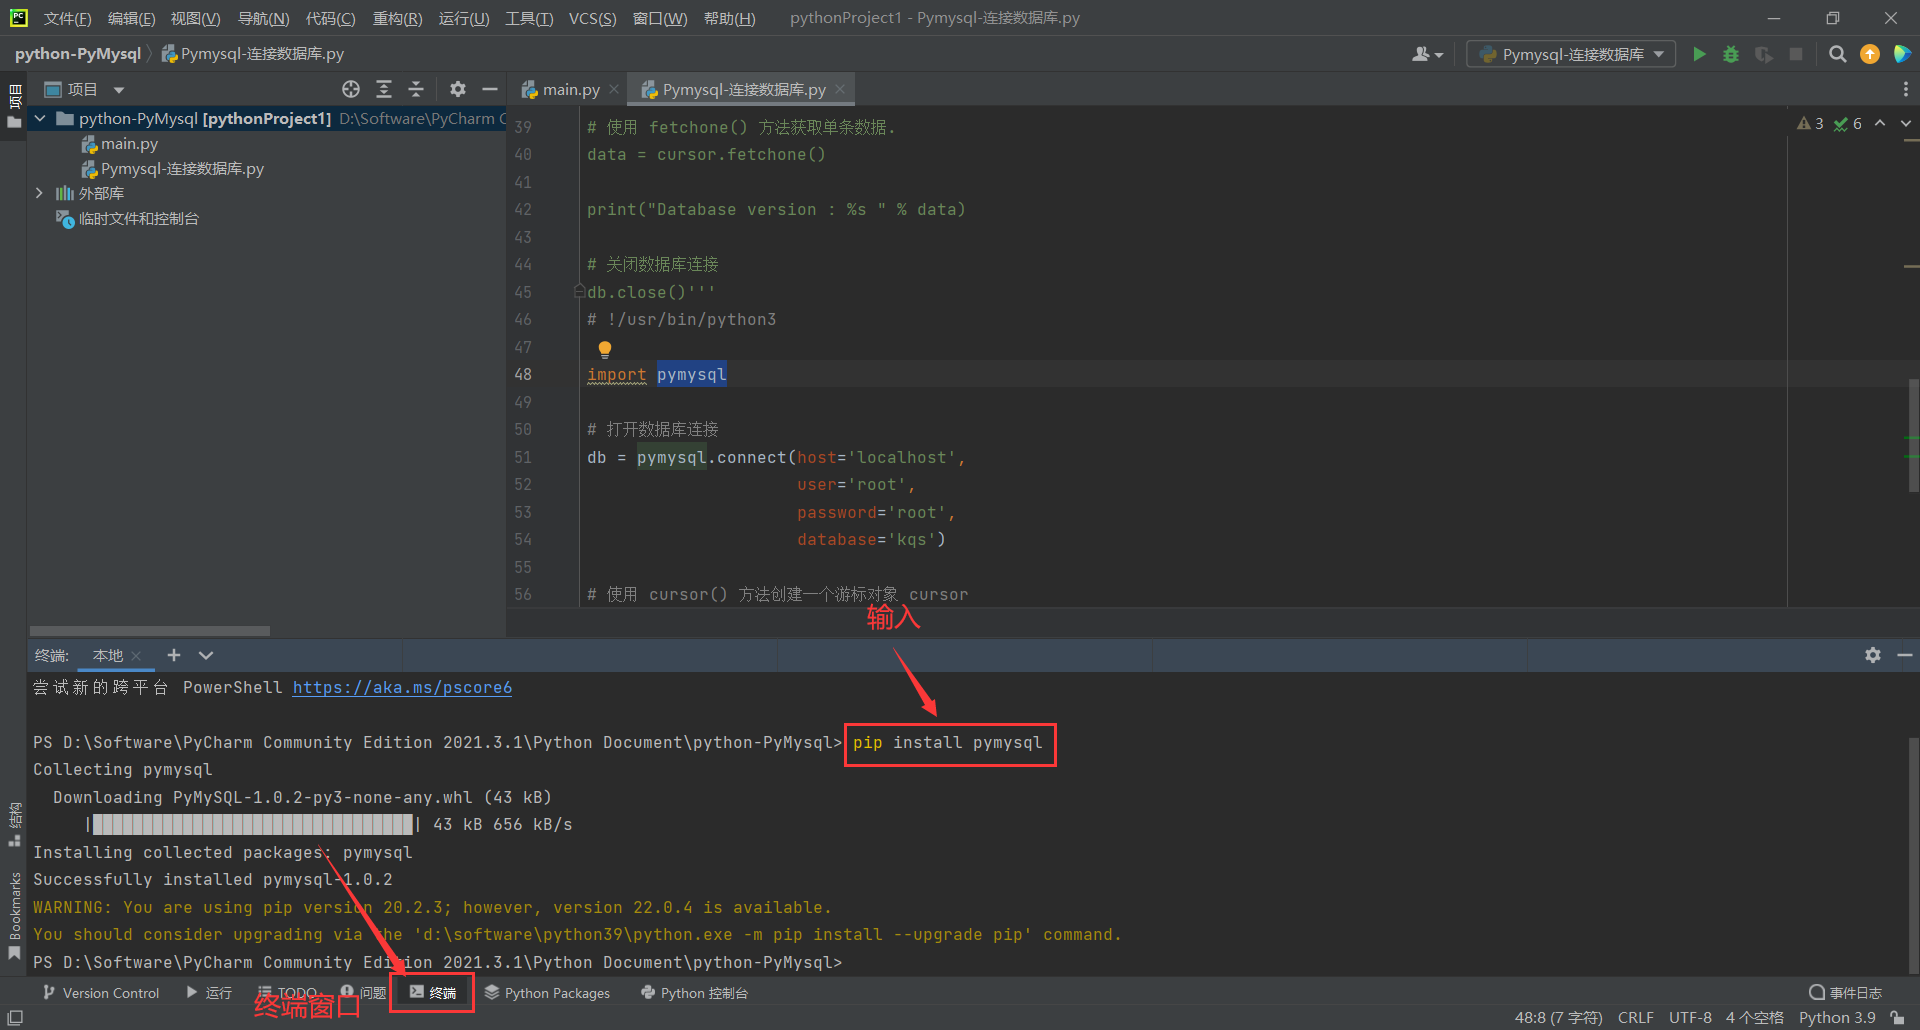Collapse all nodes in Project panel
1920x1030 pixels.
[416, 89]
